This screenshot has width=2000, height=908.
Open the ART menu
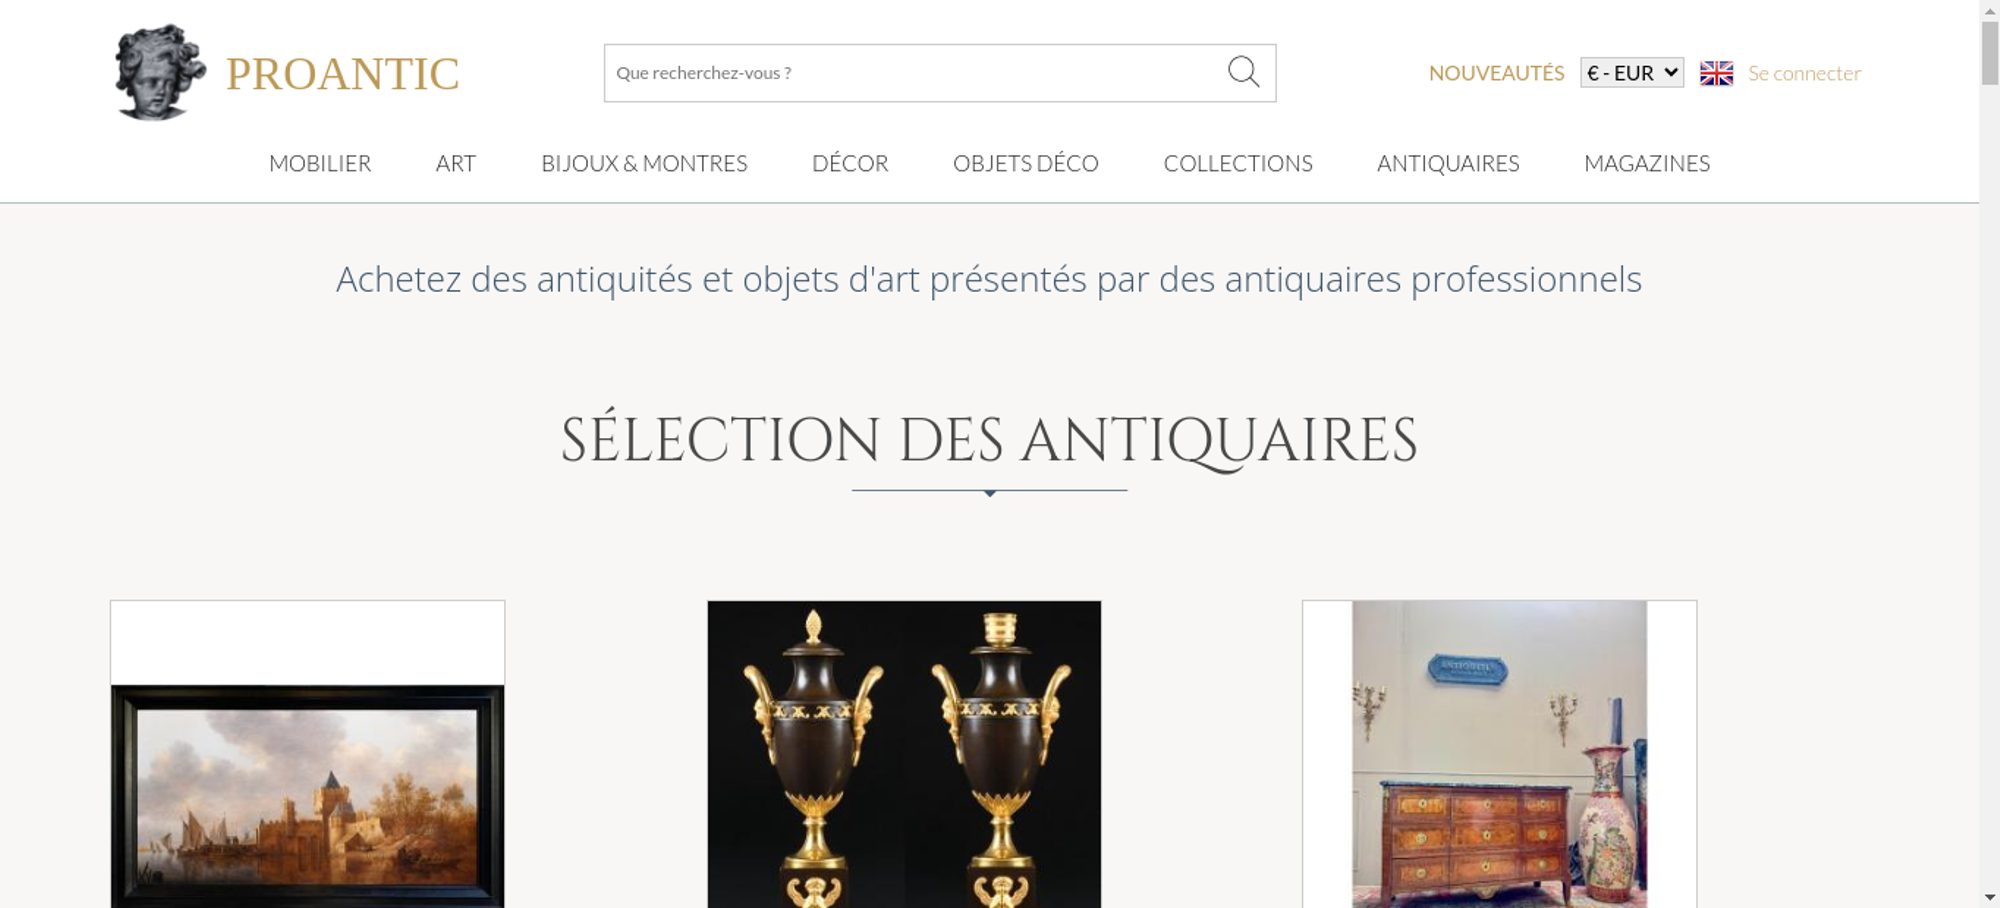point(456,163)
